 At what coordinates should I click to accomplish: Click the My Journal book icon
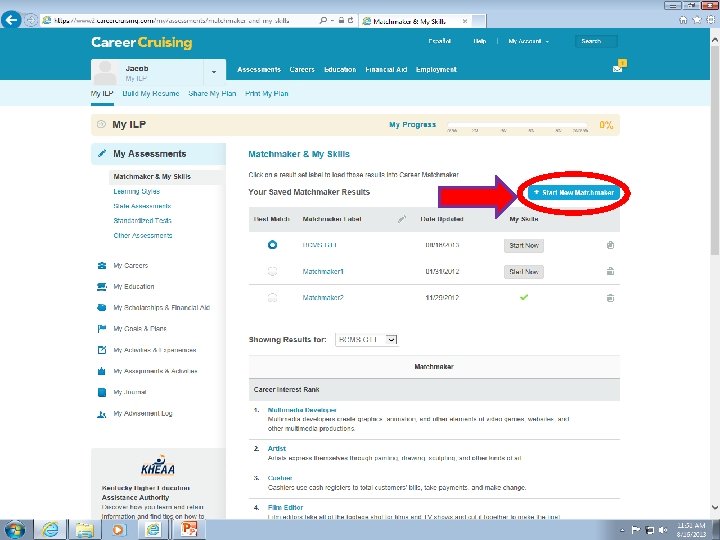pyautogui.click(x=101, y=392)
